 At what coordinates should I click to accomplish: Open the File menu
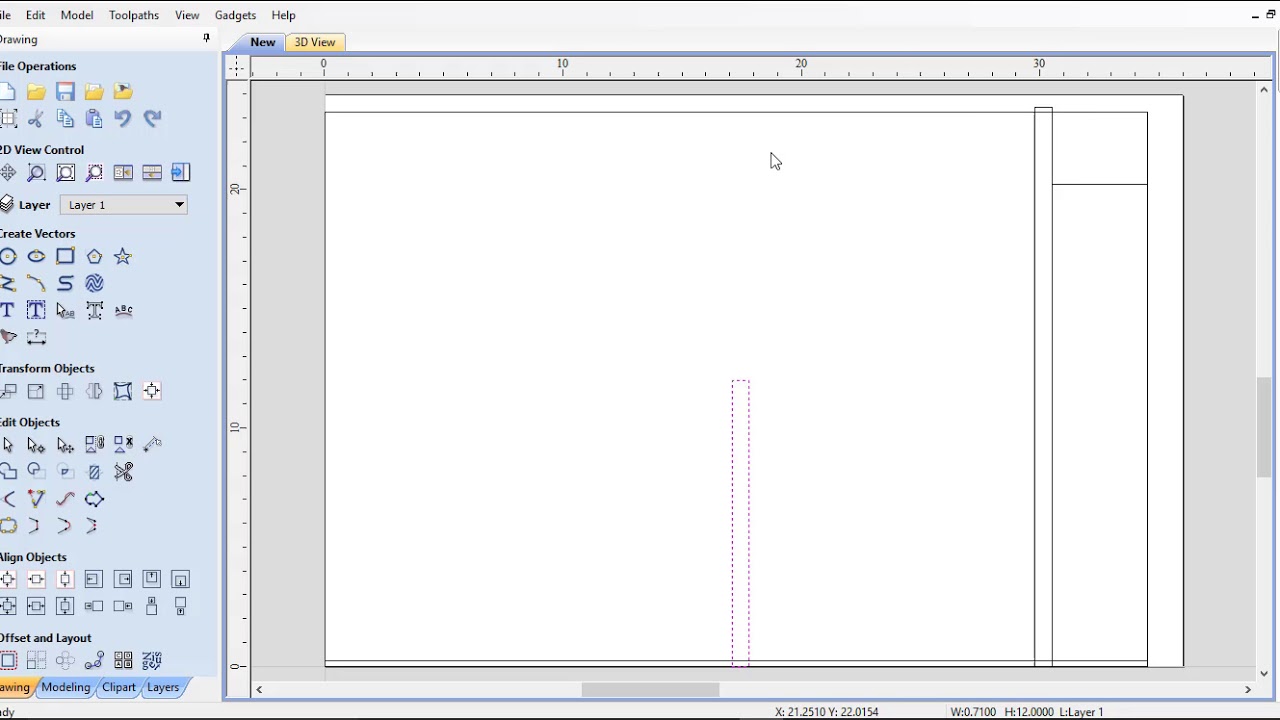pos(5,15)
